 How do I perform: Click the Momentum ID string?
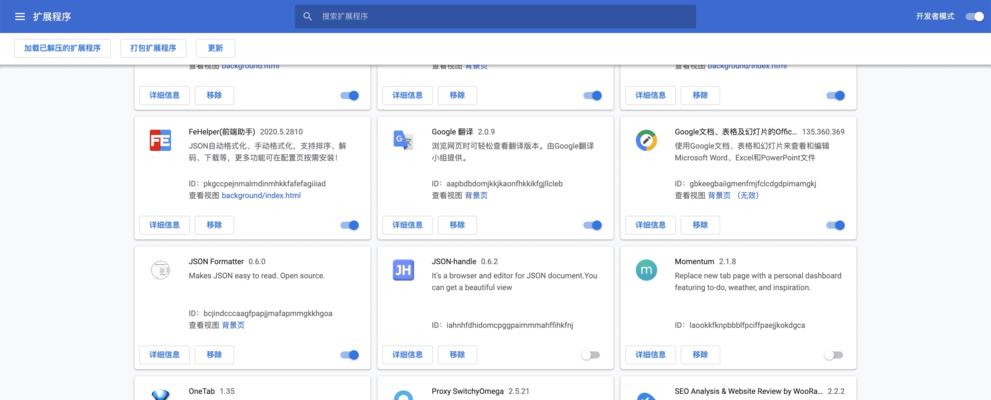(747, 325)
